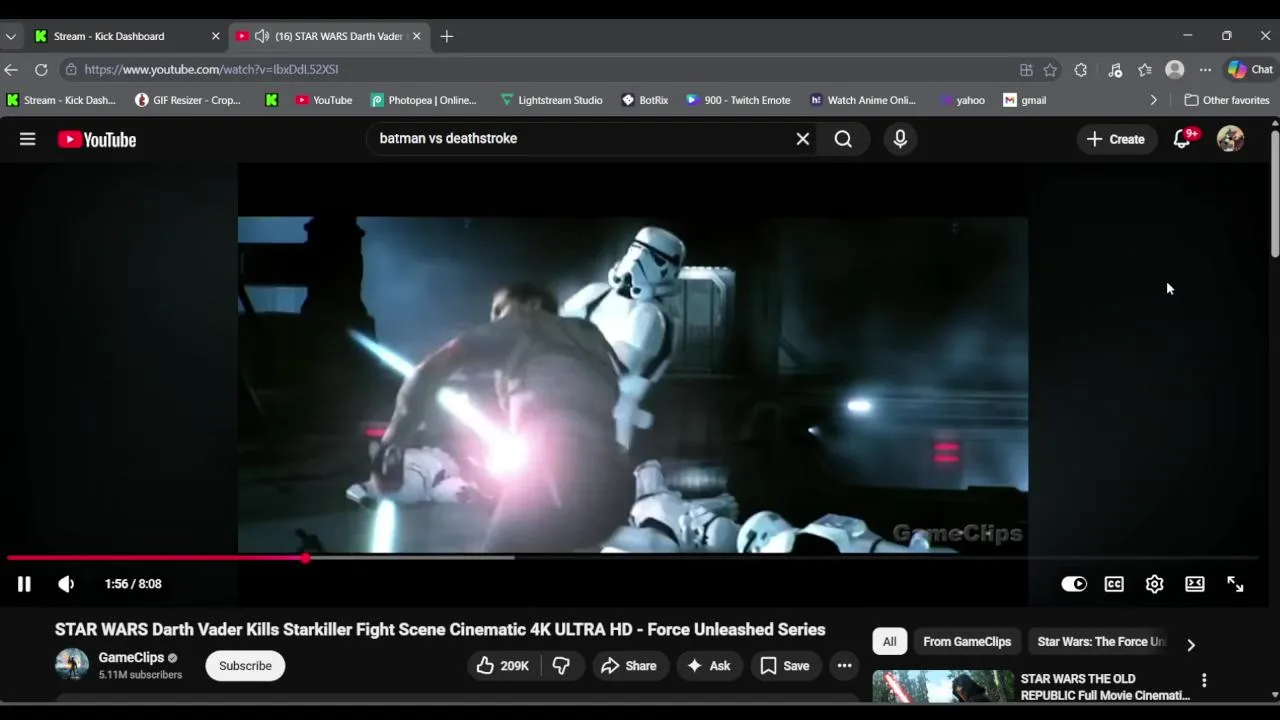Open the YouTube guide hamburger menu
1280x720 pixels.
coord(27,139)
